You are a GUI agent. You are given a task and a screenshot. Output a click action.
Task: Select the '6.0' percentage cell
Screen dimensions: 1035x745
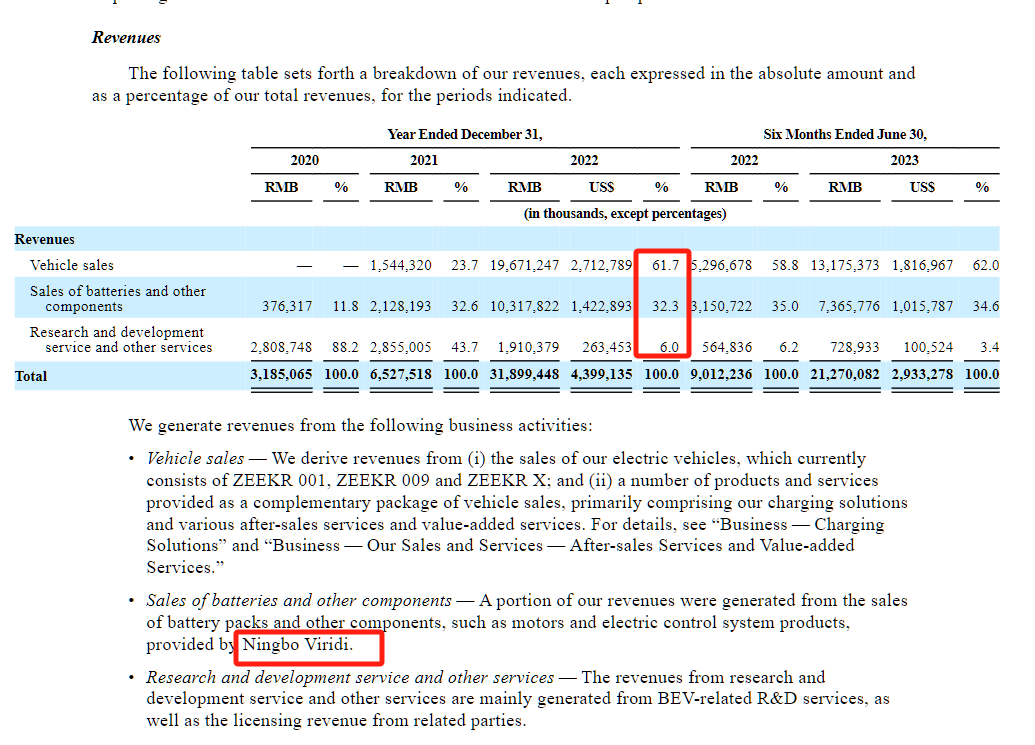click(x=669, y=348)
